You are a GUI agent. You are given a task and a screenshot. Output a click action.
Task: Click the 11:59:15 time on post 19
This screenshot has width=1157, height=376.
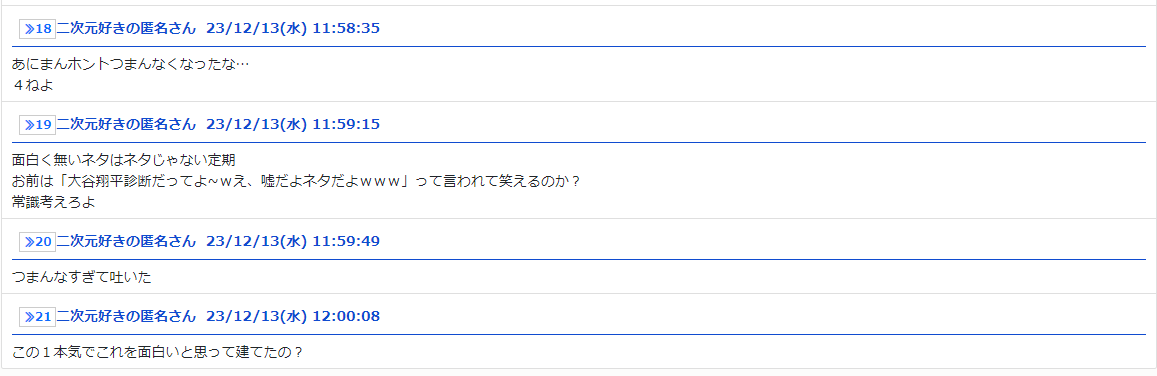pos(346,125)
